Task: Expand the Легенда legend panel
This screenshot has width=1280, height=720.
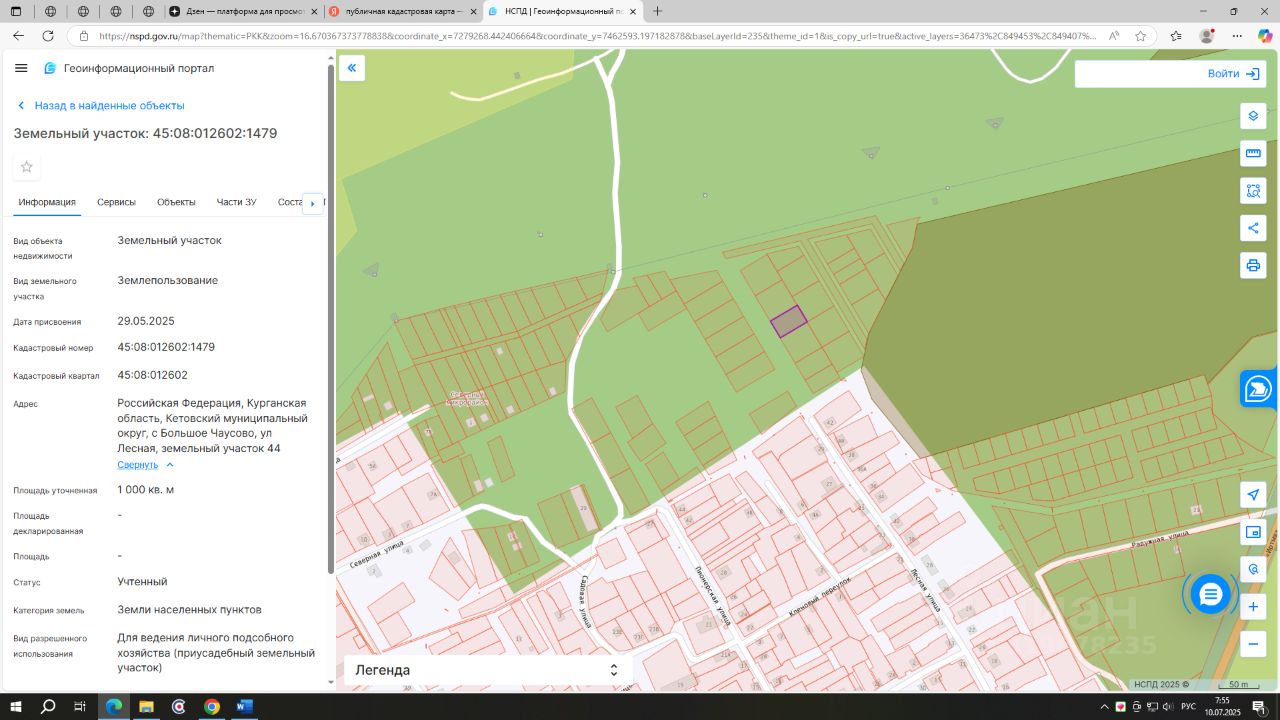Action: tap(488, 670)
